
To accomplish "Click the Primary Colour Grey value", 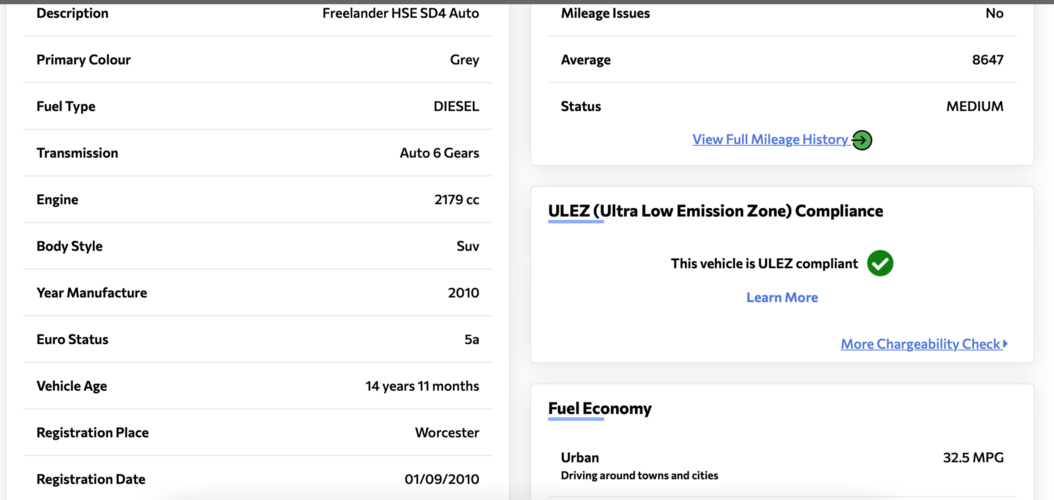I will click(464, 60).
